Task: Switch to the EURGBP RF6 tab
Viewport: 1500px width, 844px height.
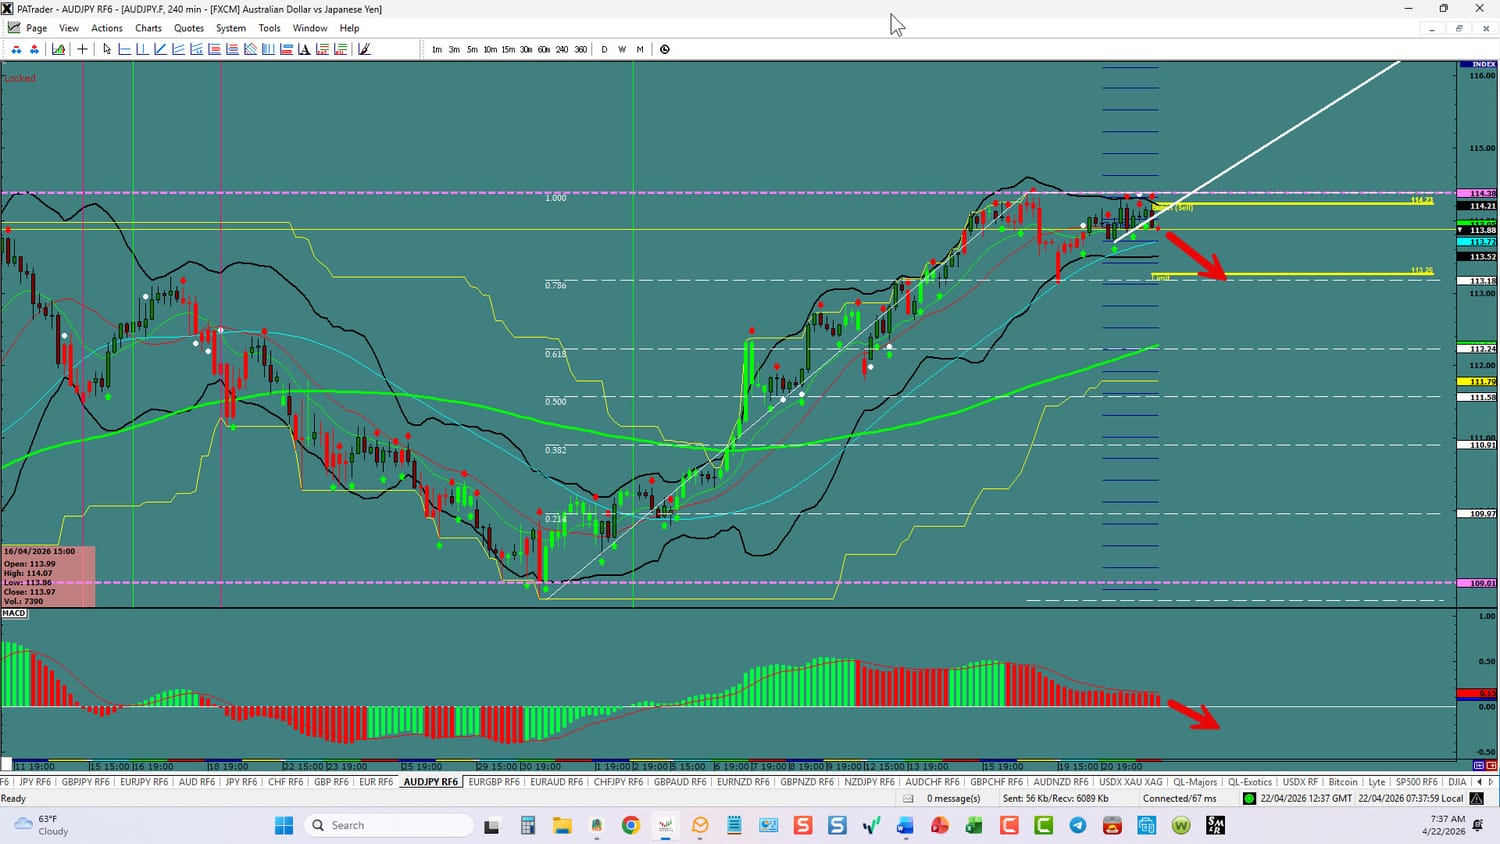Action: (x=494, y=782)
